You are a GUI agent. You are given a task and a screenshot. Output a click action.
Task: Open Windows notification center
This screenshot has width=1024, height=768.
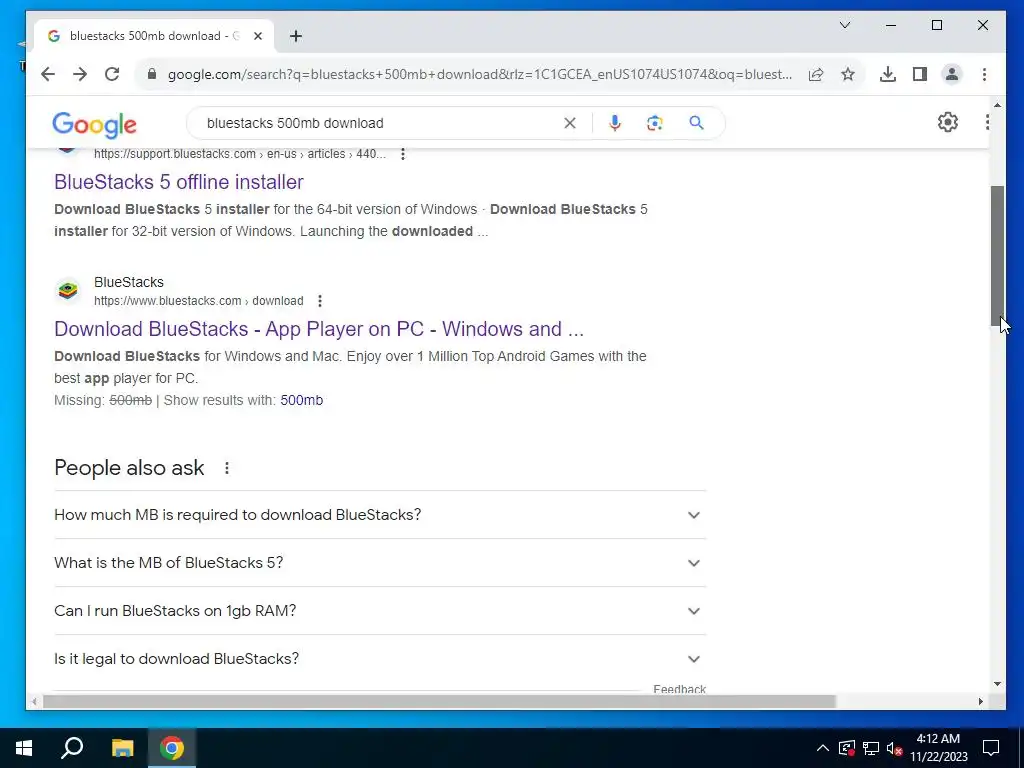point(991,748)
